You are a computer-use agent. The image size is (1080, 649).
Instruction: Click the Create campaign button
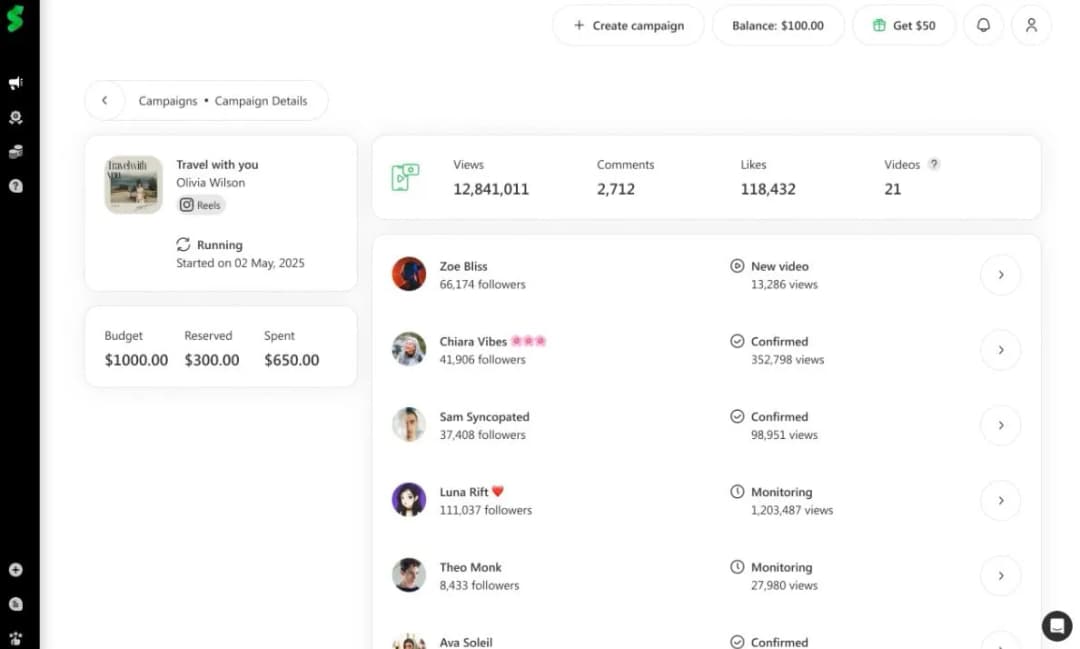tap(628, 25)
